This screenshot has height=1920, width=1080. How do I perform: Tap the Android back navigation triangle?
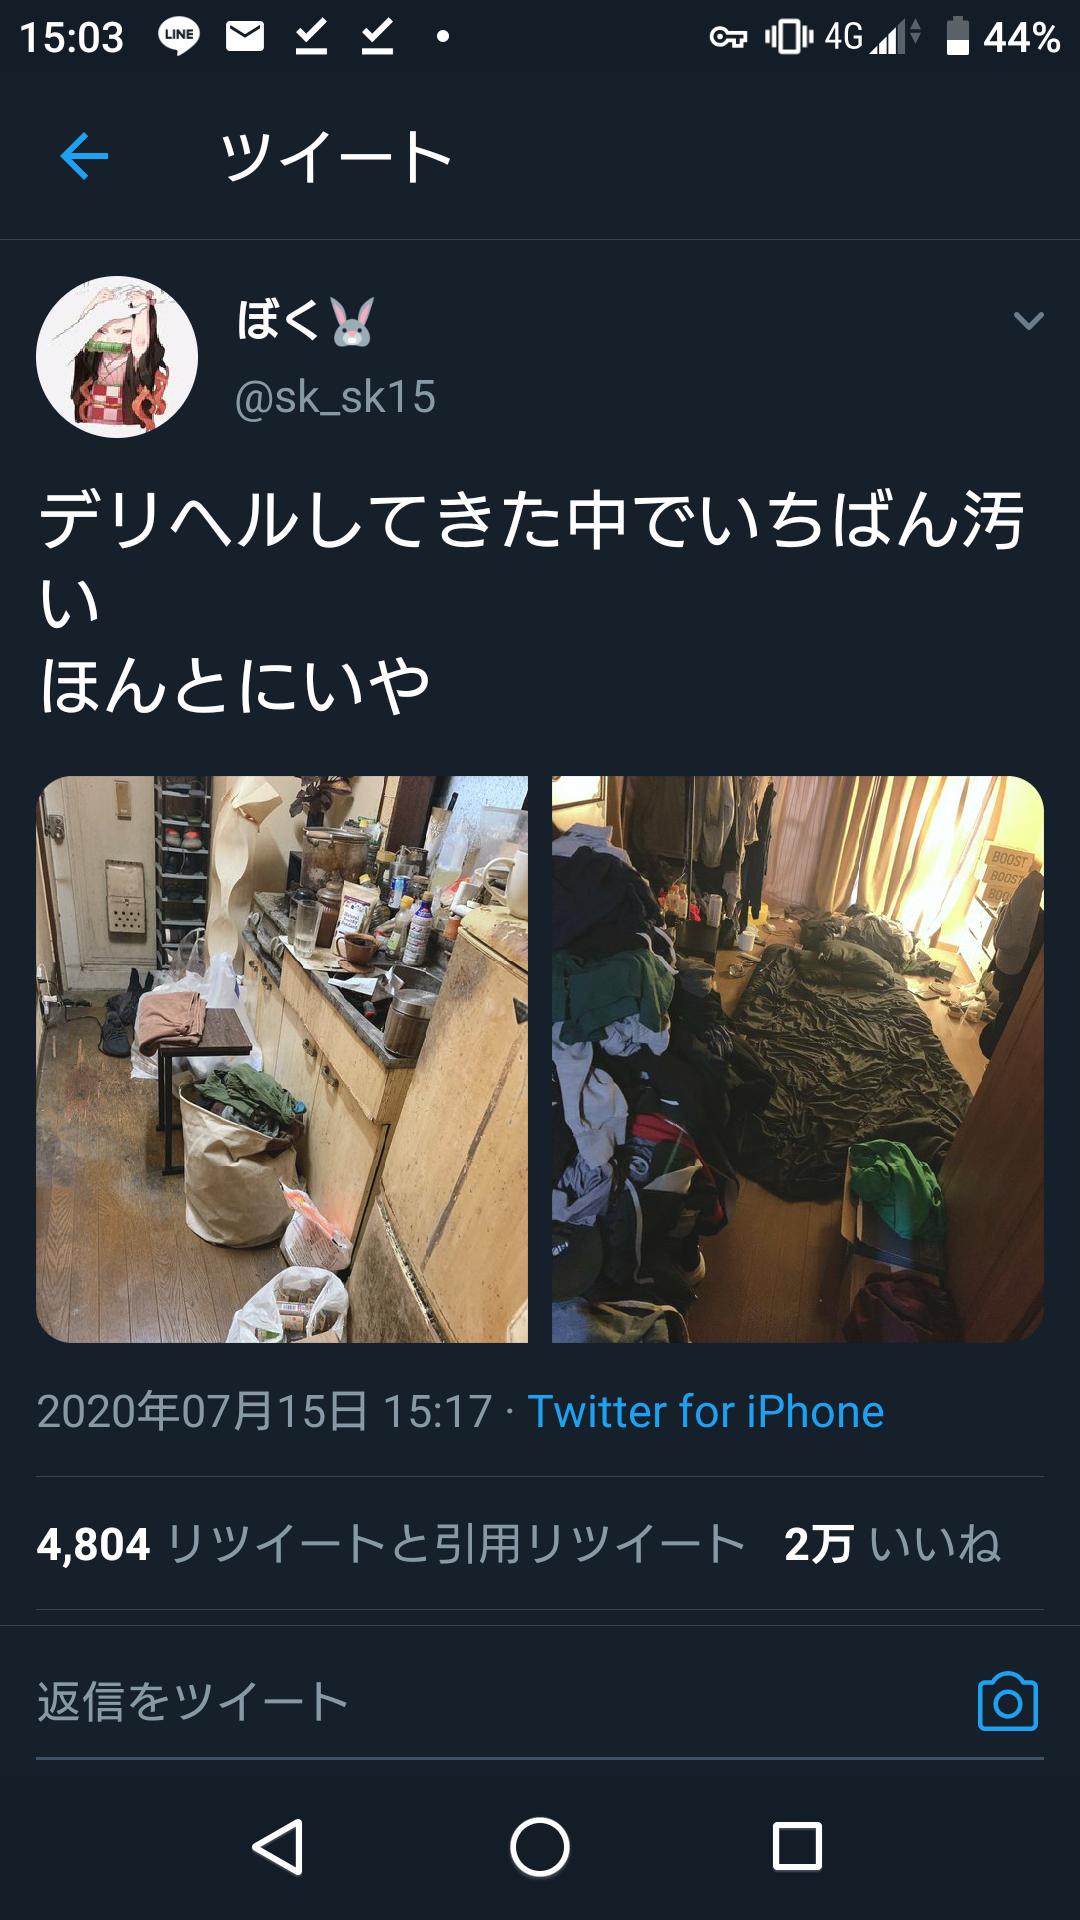tap(278, 1846)
